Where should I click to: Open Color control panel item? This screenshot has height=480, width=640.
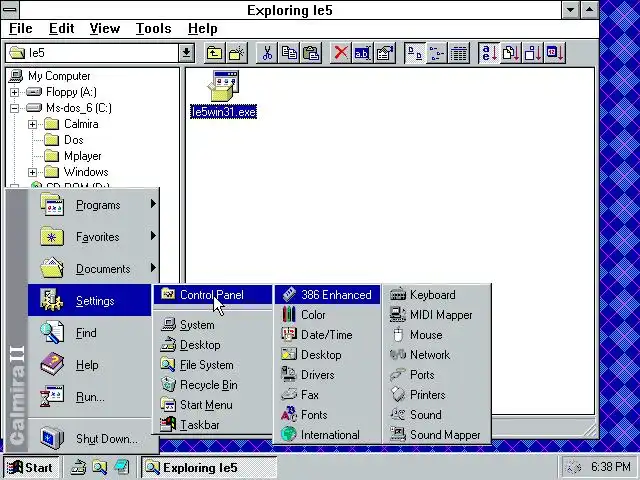(327, 315)
